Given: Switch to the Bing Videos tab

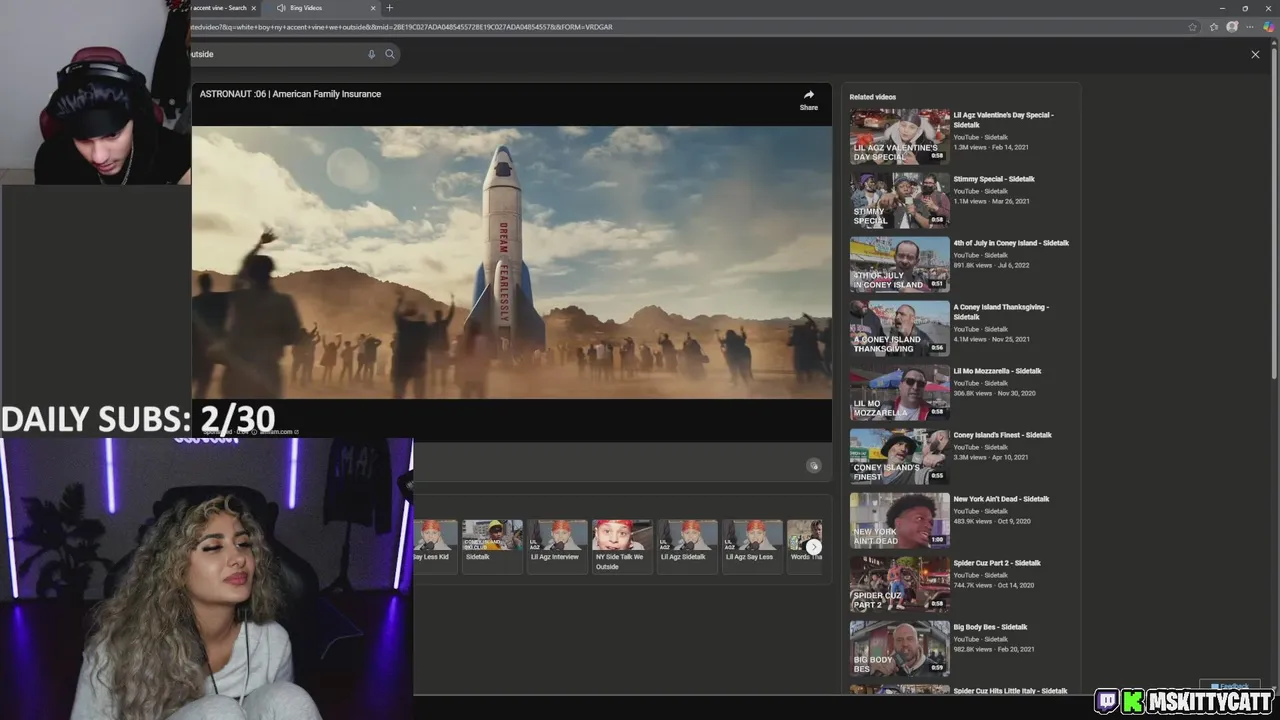Looking at the screenshot, I should [x=322, y=8].
